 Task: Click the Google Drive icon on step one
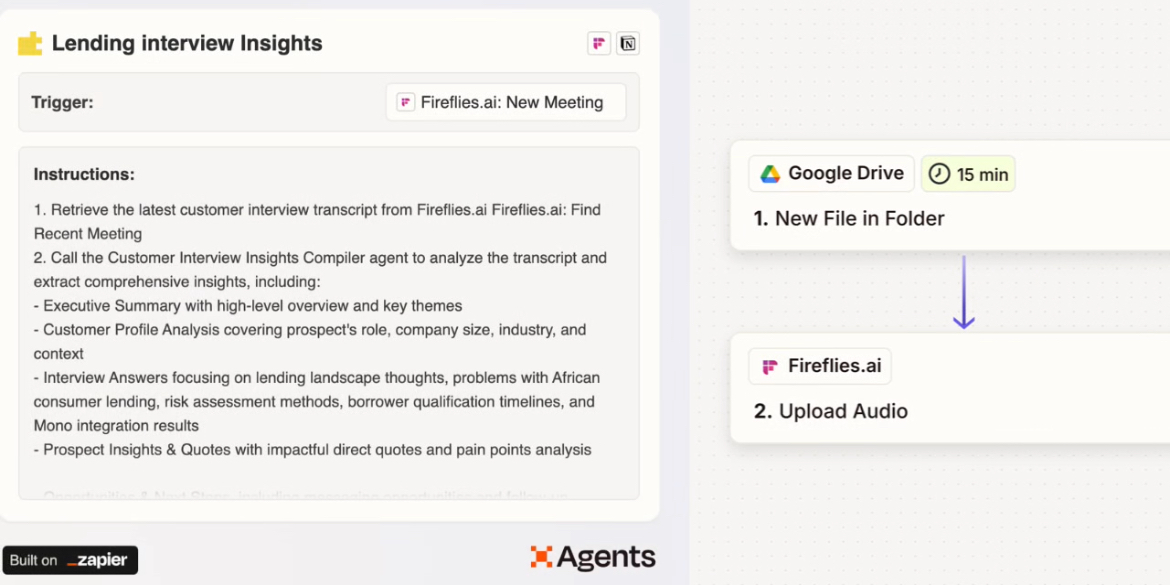pos(770,173)
